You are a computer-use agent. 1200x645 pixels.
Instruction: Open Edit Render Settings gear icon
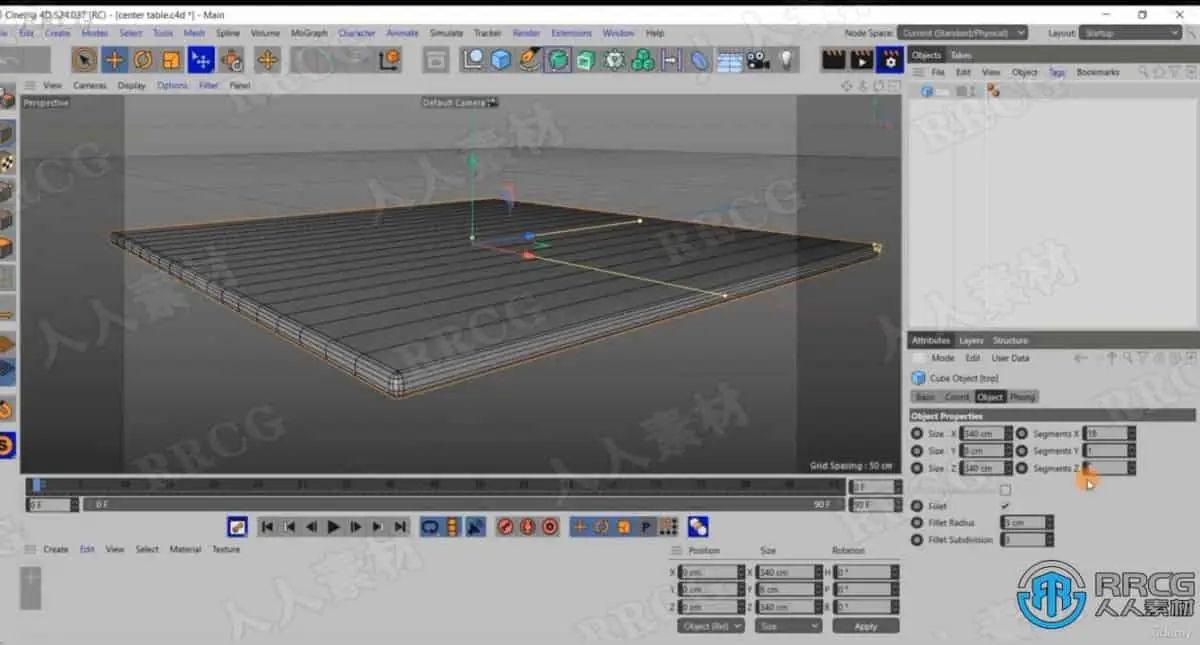tap(889, 60)
